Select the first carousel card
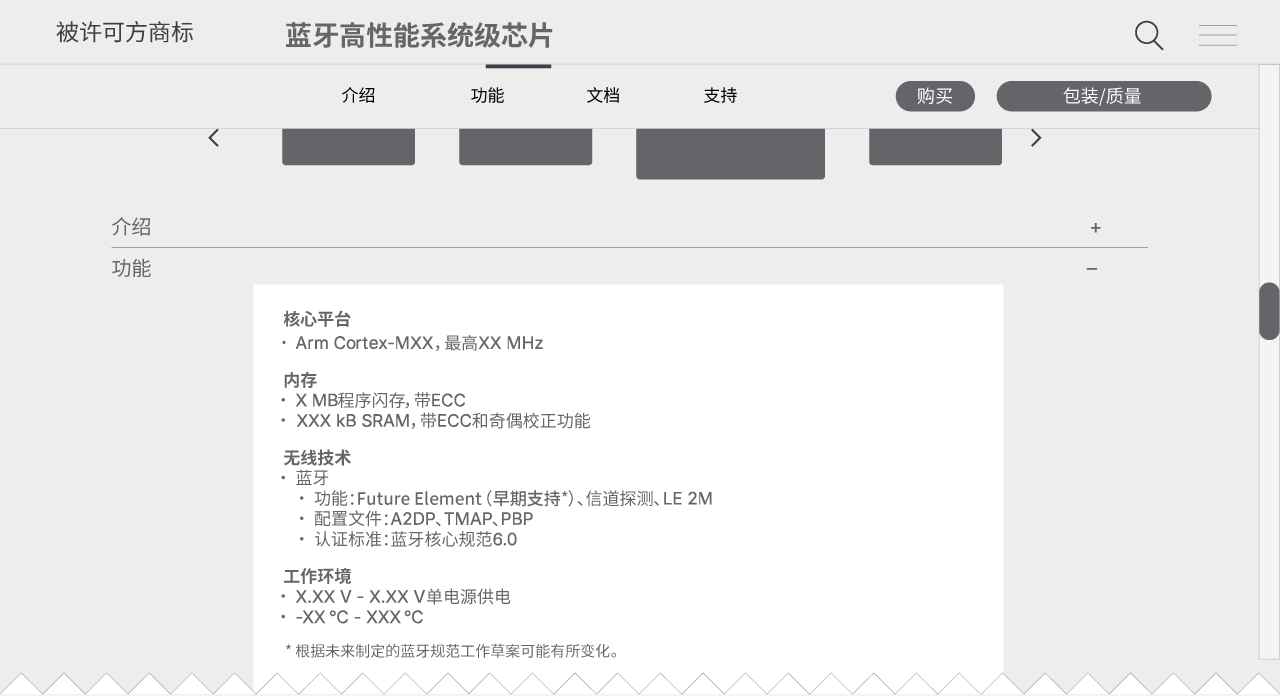This screenshot has height=696, width=1280. click(x=348, y=146)
